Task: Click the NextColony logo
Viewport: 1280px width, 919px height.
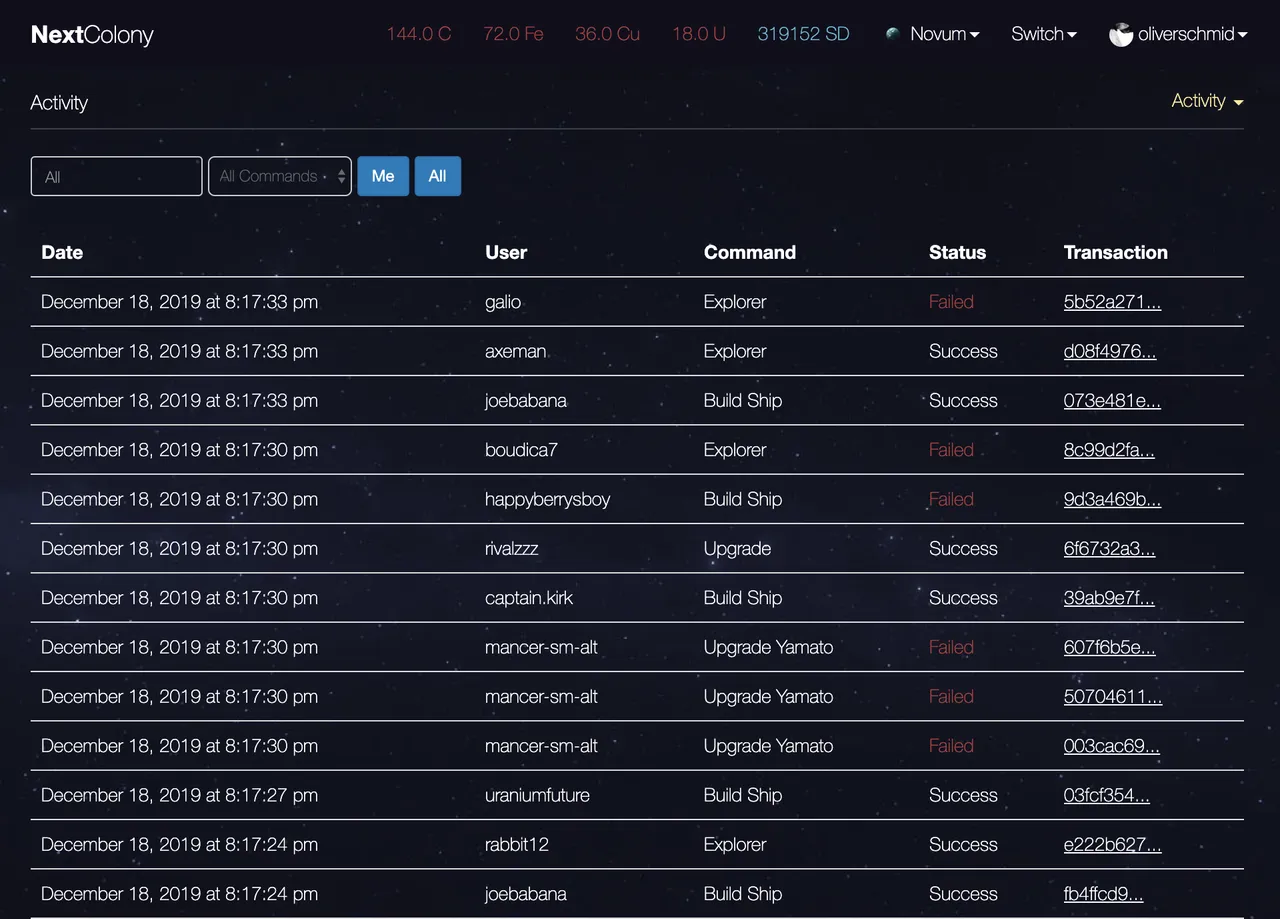Action: 92,35
